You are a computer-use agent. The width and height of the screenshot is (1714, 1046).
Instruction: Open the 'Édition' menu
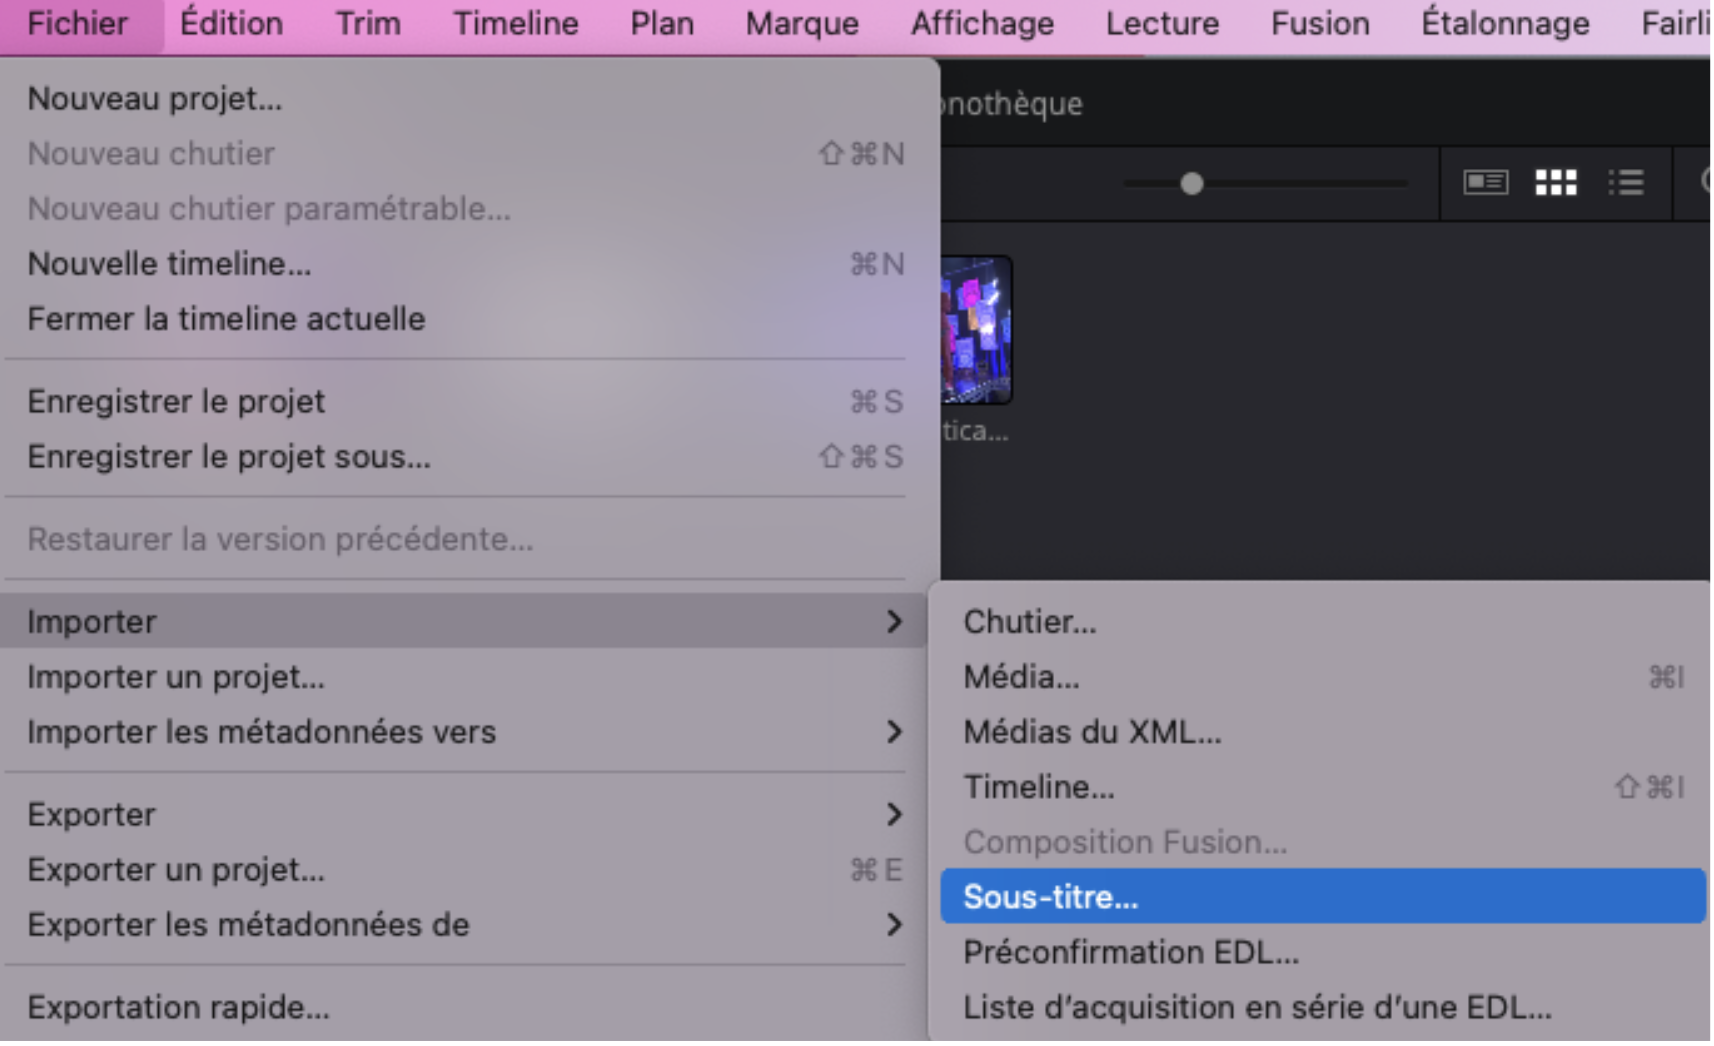pos(231,24)
